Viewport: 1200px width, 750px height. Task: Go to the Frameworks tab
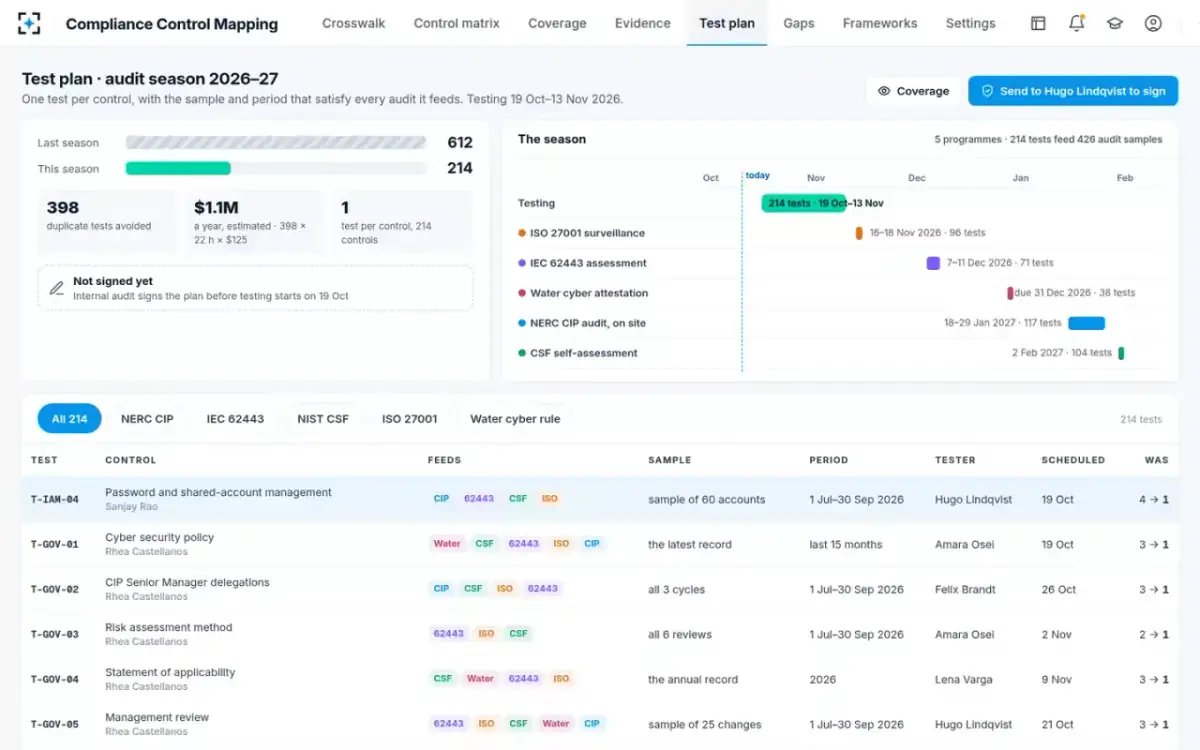880,23
